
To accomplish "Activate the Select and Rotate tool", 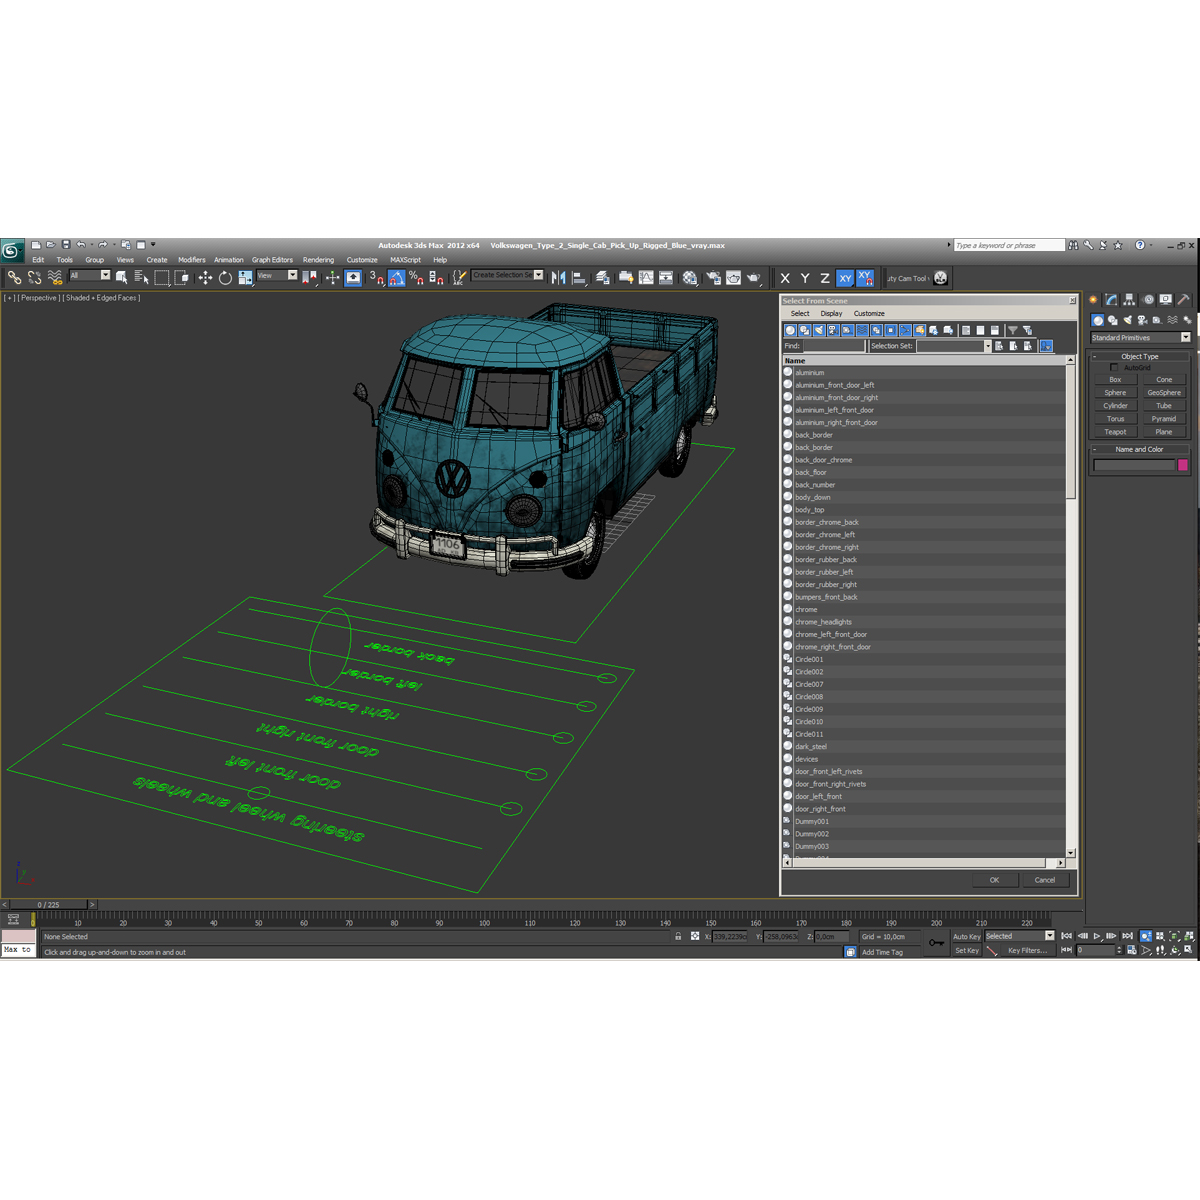I will (x=225, y=278).
